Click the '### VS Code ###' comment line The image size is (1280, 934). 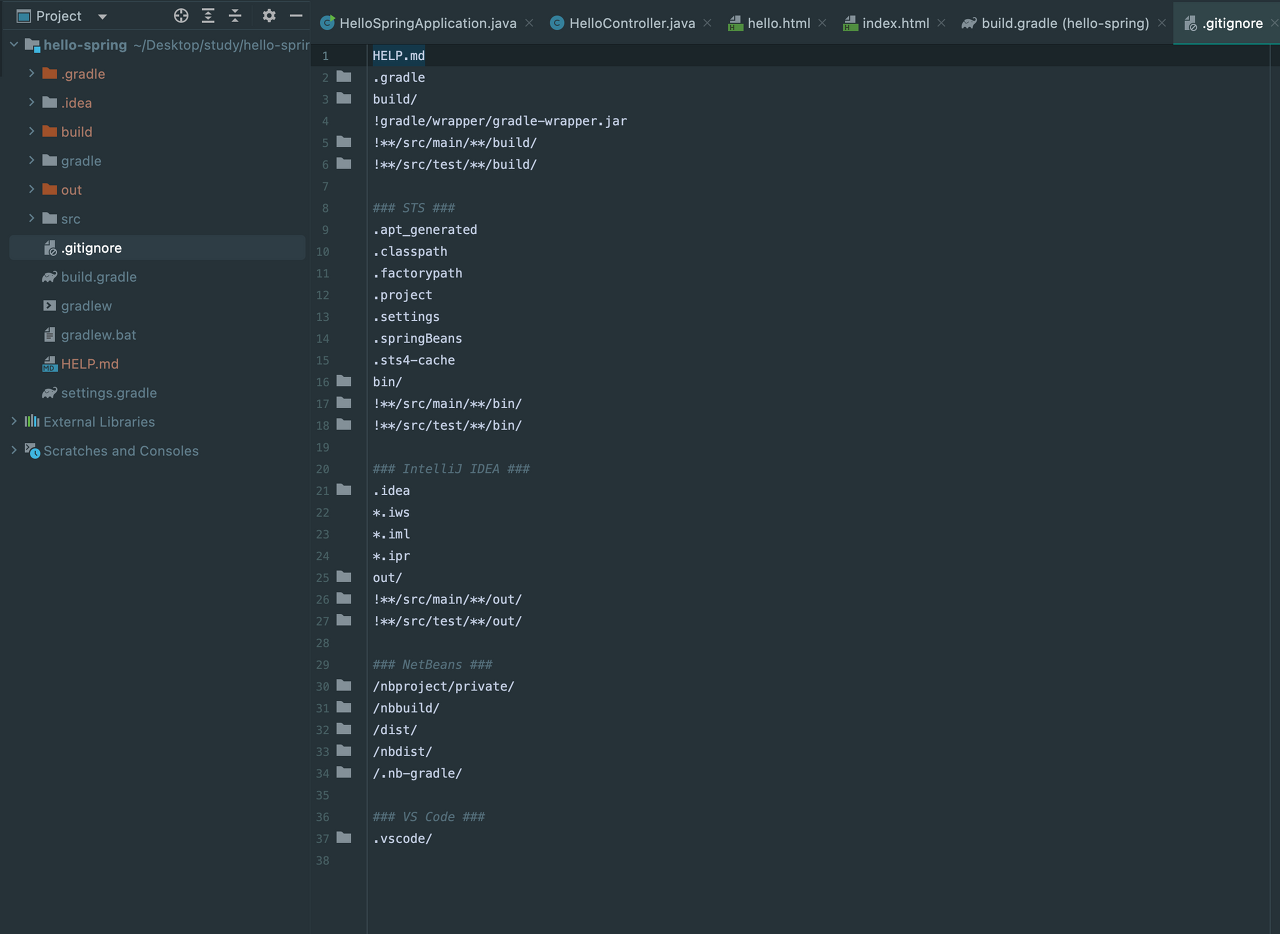click(x=429, y=817)
